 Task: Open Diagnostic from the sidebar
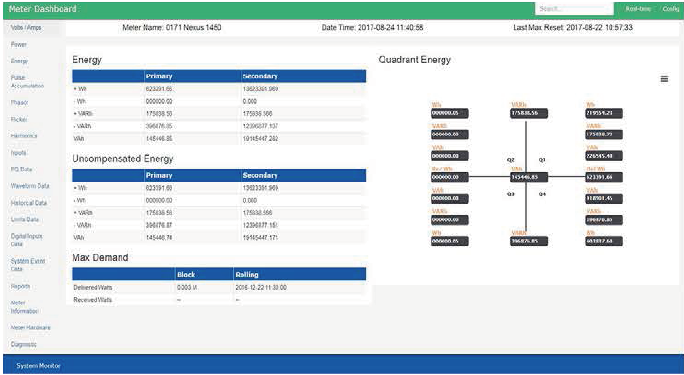[x=24, y=344]
